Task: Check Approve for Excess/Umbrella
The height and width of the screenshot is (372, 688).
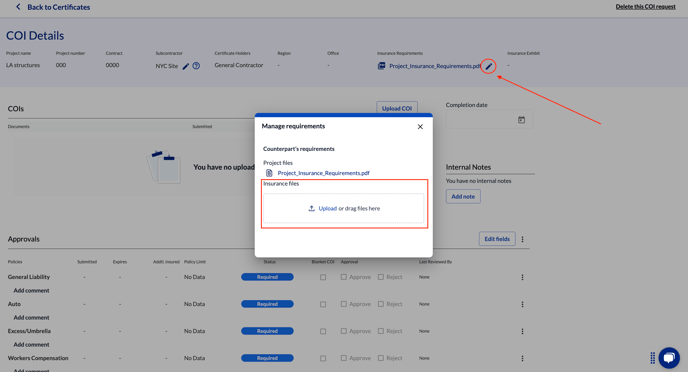Action: coord(344,331)
